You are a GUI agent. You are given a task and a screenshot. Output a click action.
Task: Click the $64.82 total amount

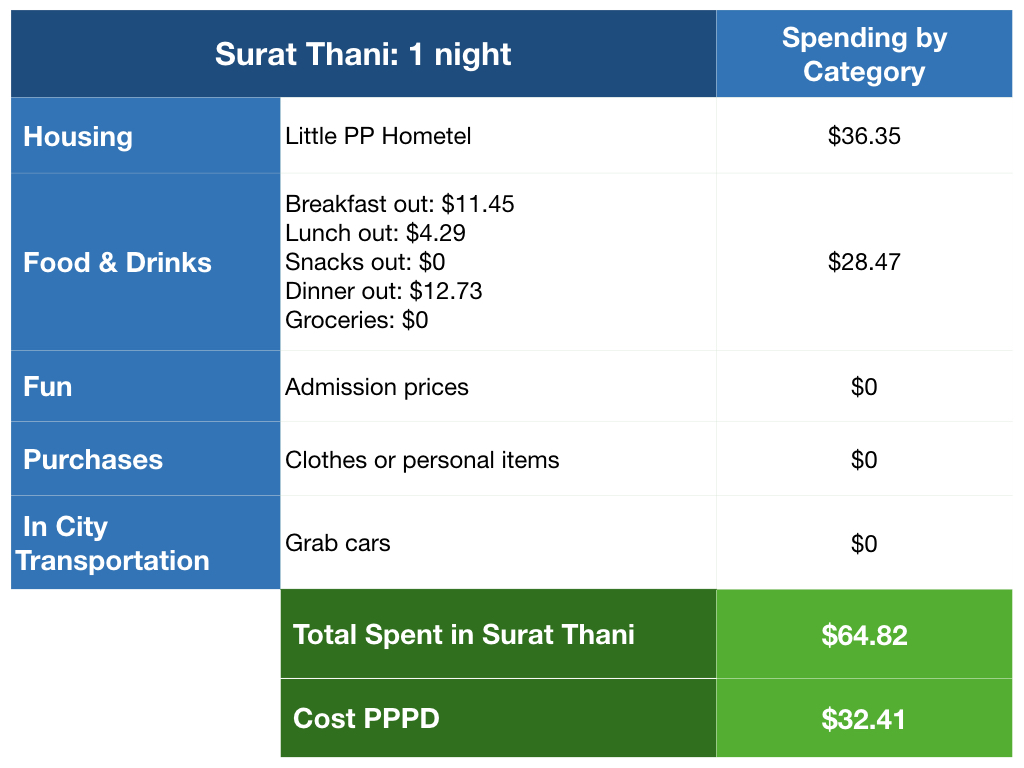point(864,634)
